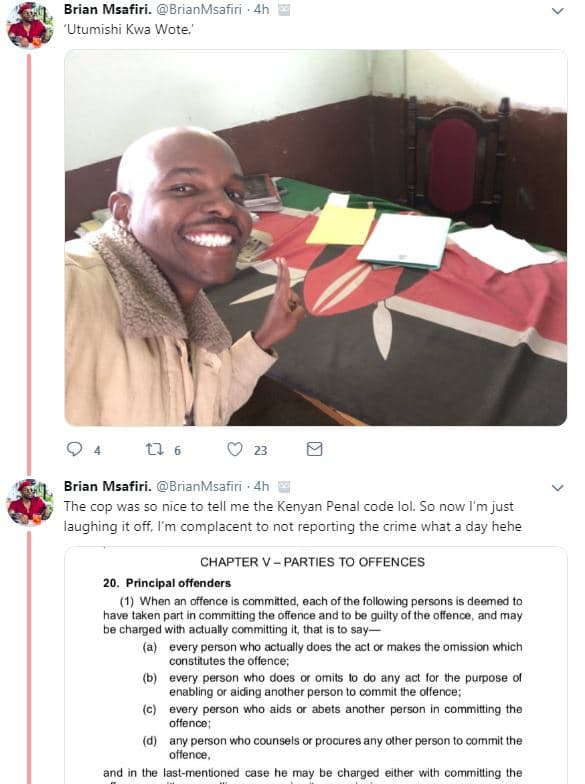This screenshot has width=585, height=784.
Task: Click Brian Msafiri name on first tweet
Action: (x=108, y=9)
